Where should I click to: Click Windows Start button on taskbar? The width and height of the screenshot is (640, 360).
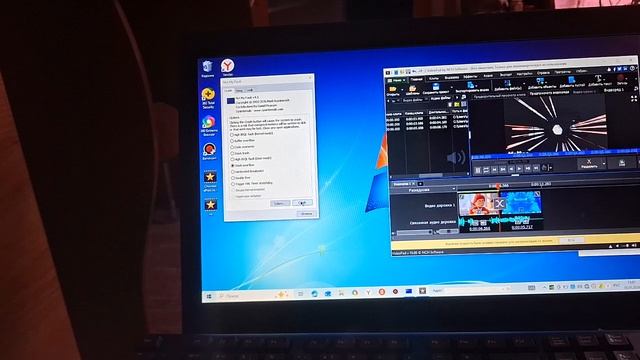[x=209, y=296]
